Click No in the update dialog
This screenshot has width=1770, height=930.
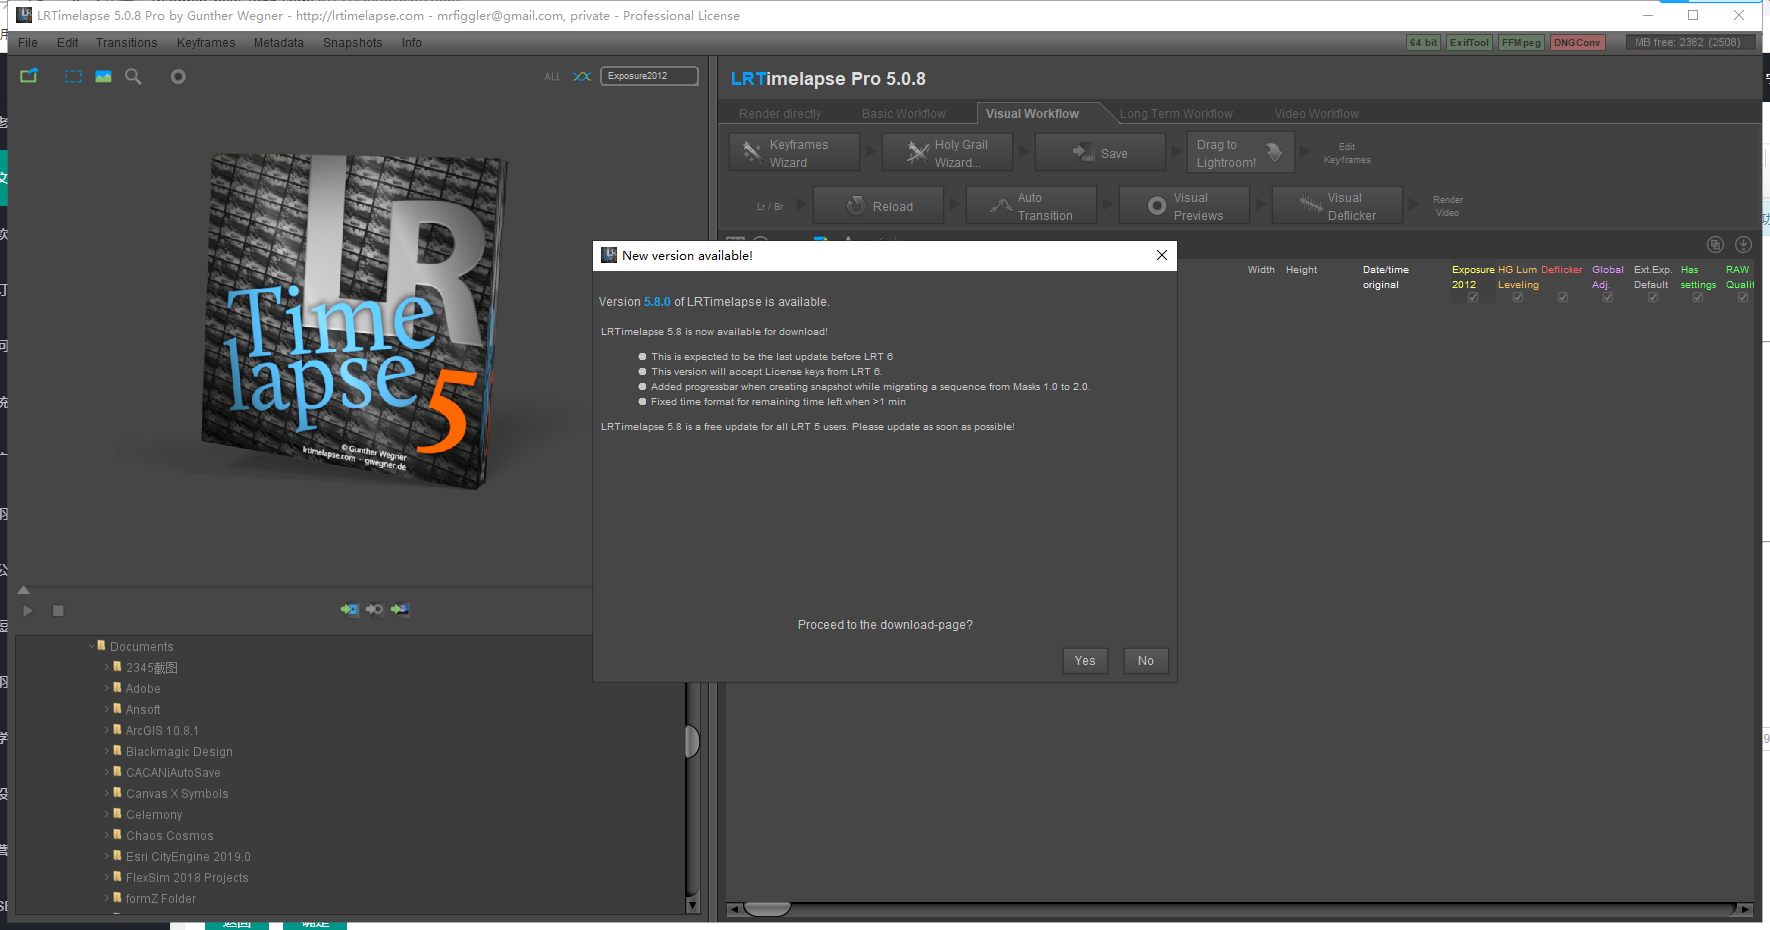point(1146,661)
